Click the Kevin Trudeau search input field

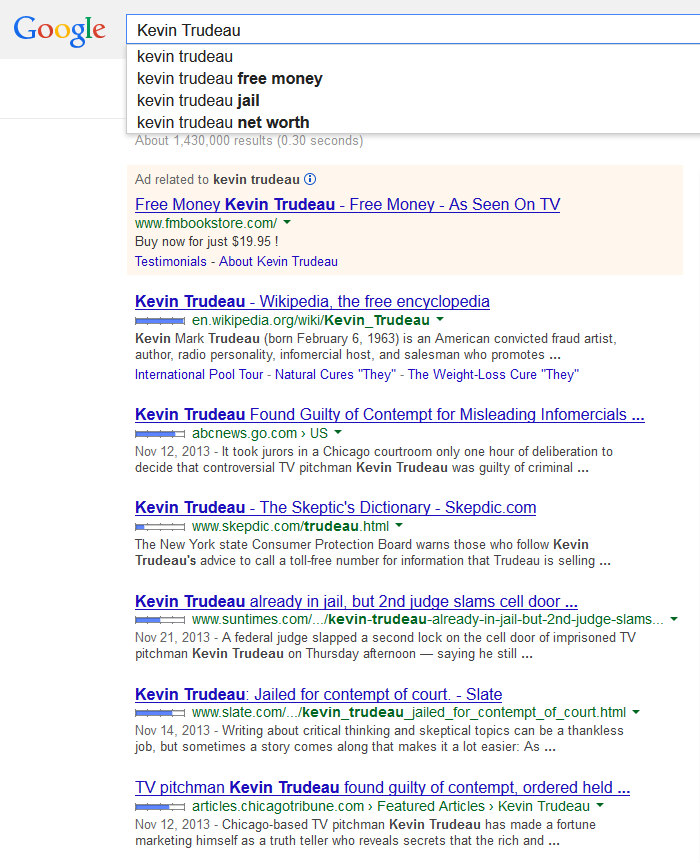[x=413, y=30]
